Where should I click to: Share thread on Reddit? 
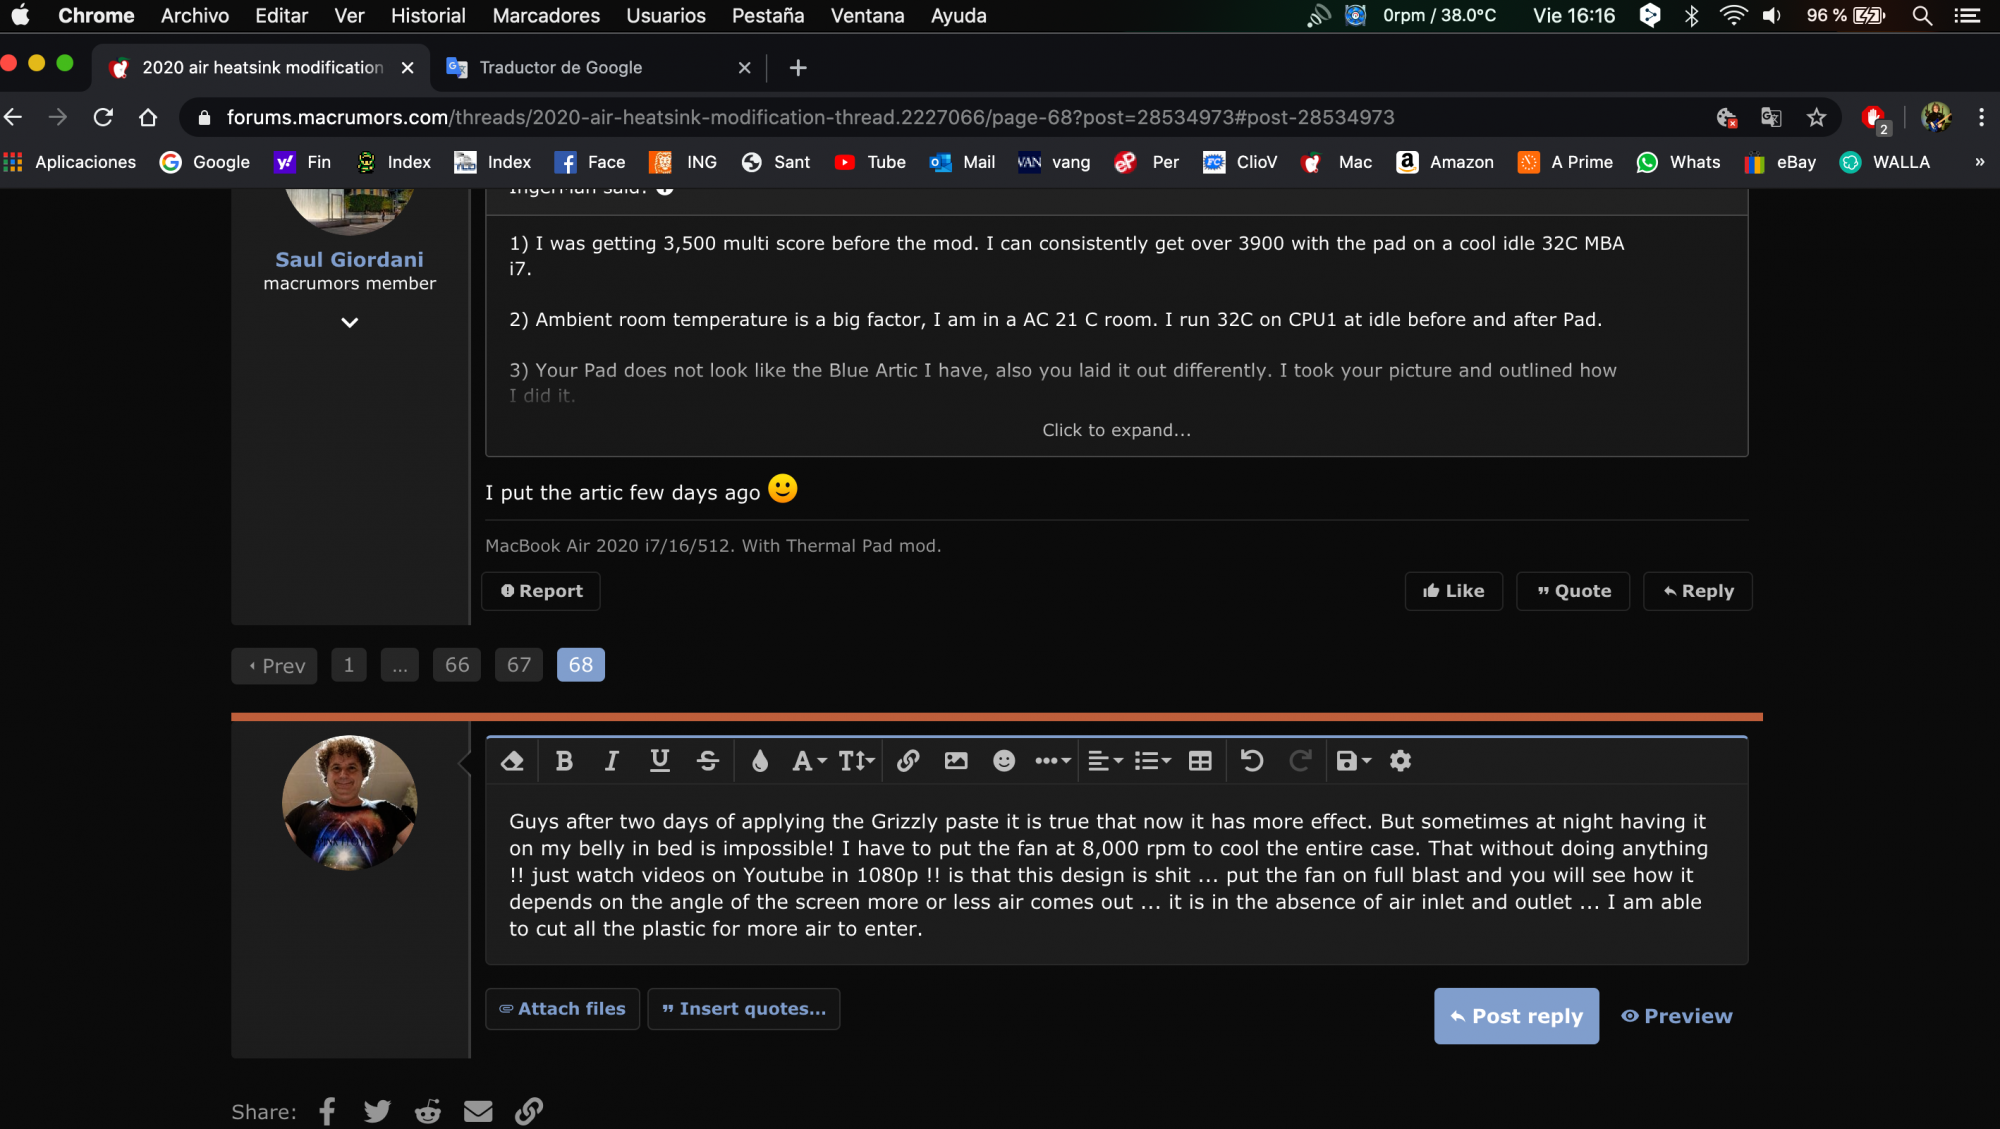click(428, 1111)
